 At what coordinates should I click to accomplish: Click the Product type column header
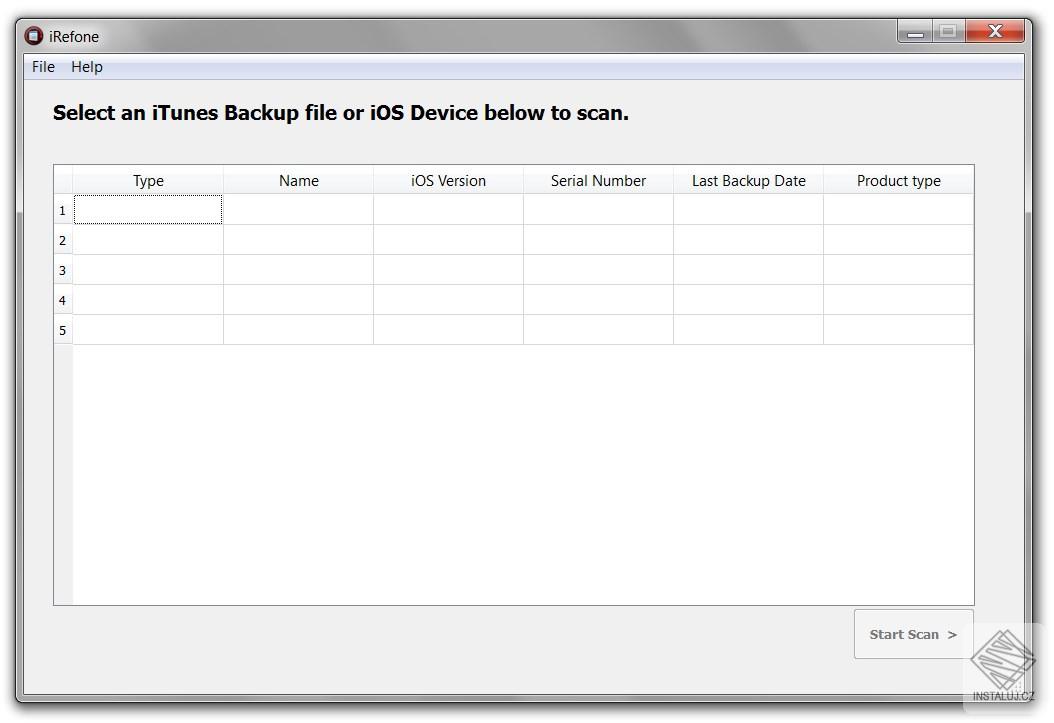898,180
